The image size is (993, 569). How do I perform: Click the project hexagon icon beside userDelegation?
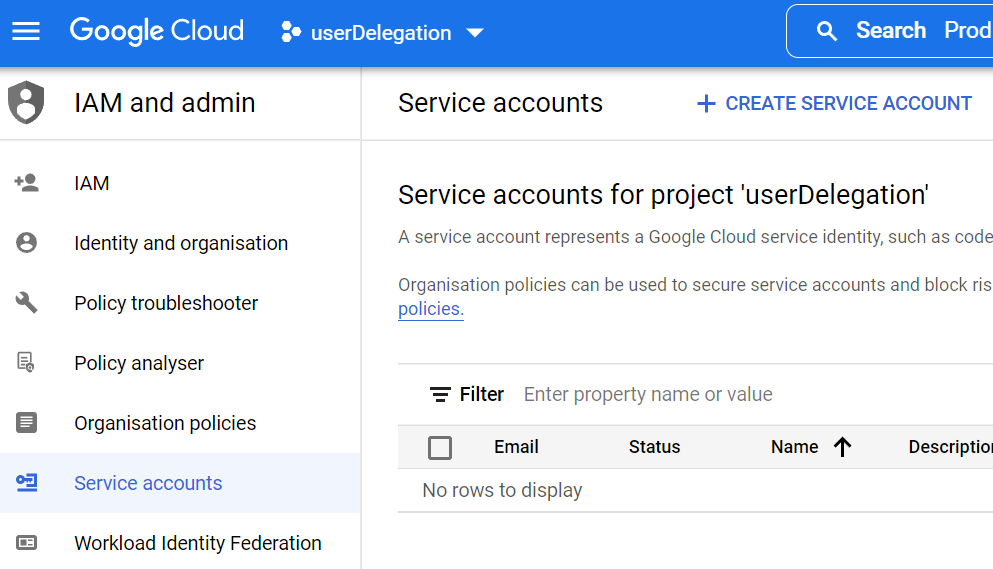(291, 32)
